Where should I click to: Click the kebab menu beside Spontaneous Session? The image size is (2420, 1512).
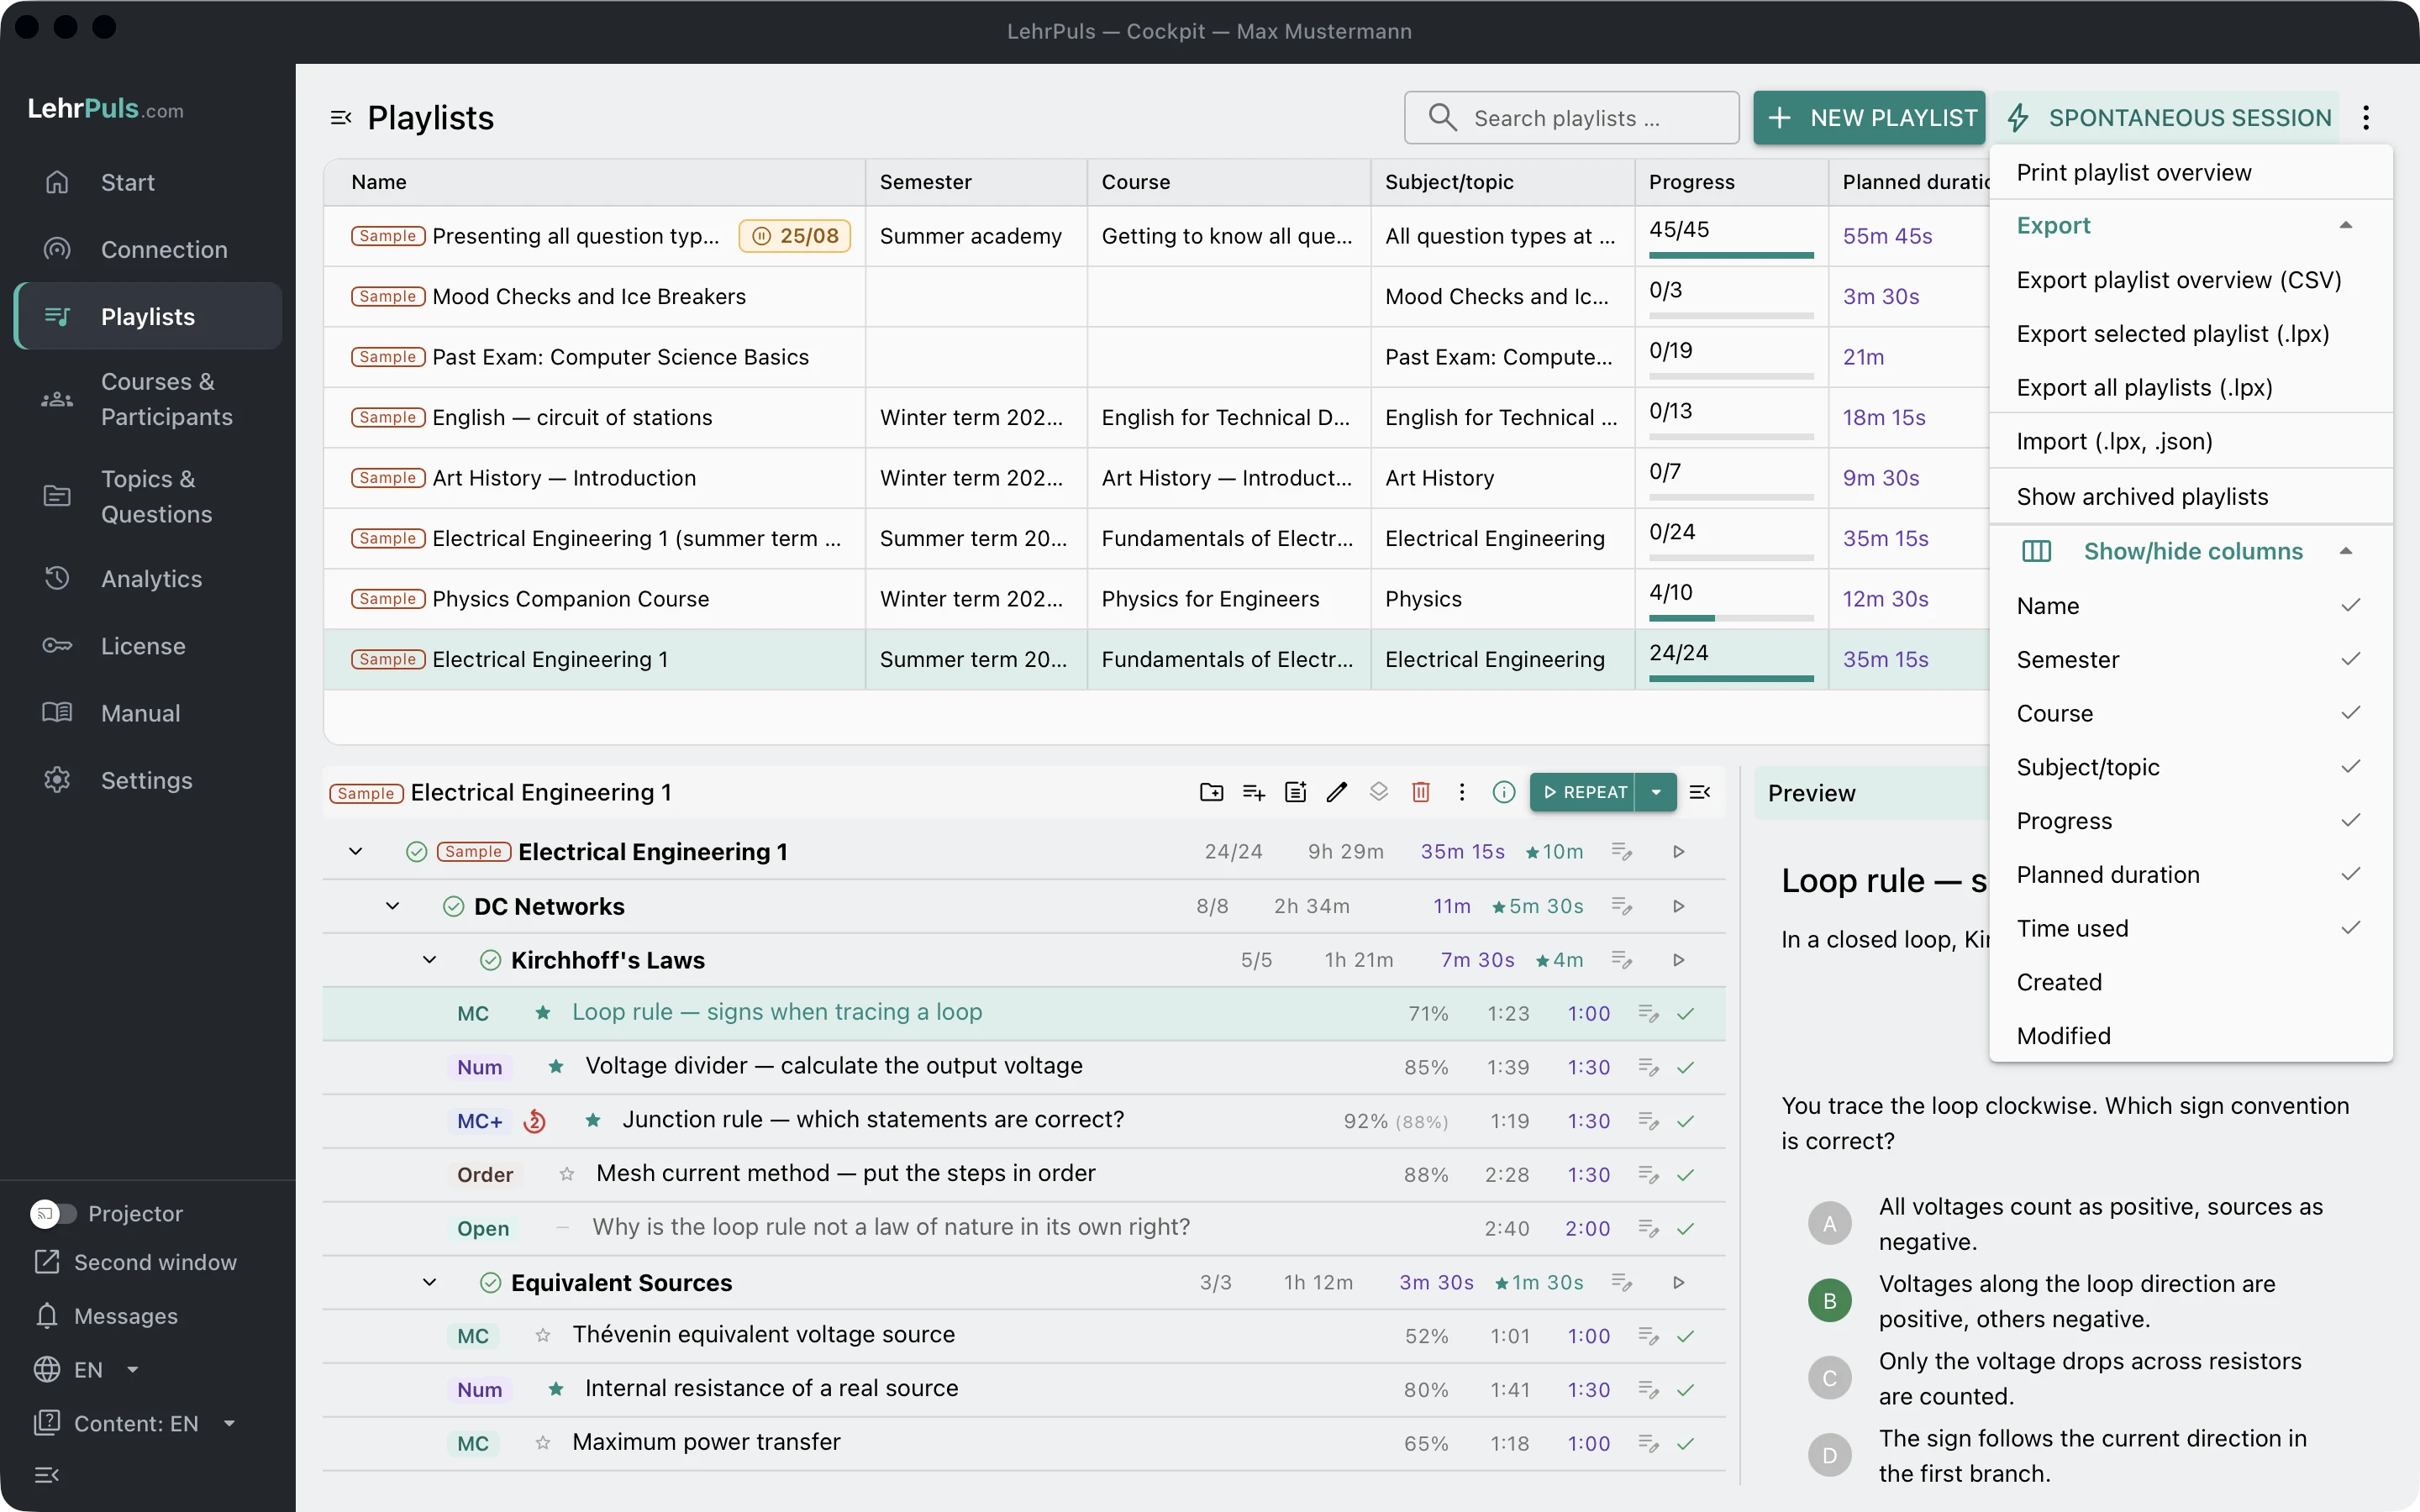coord(2366,118)
